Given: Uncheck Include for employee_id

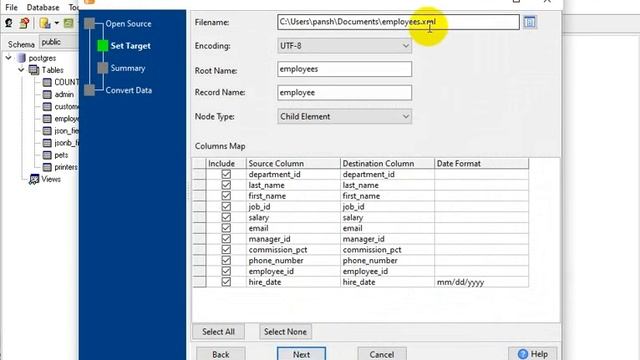Looking at the screenshot, I should point(226,271).
